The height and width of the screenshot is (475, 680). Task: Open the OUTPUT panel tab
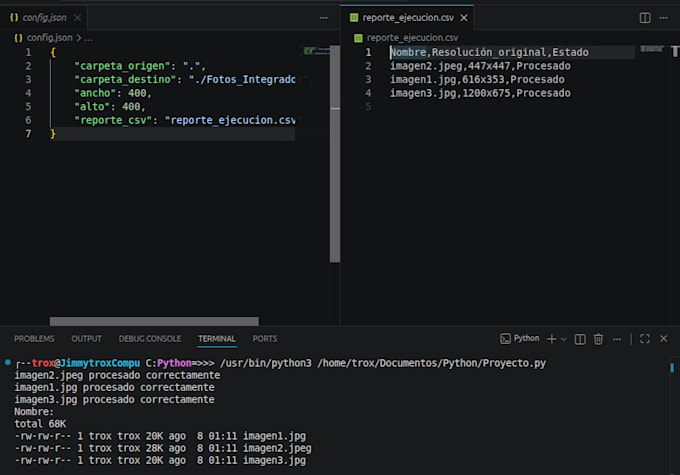pos(86,339)
